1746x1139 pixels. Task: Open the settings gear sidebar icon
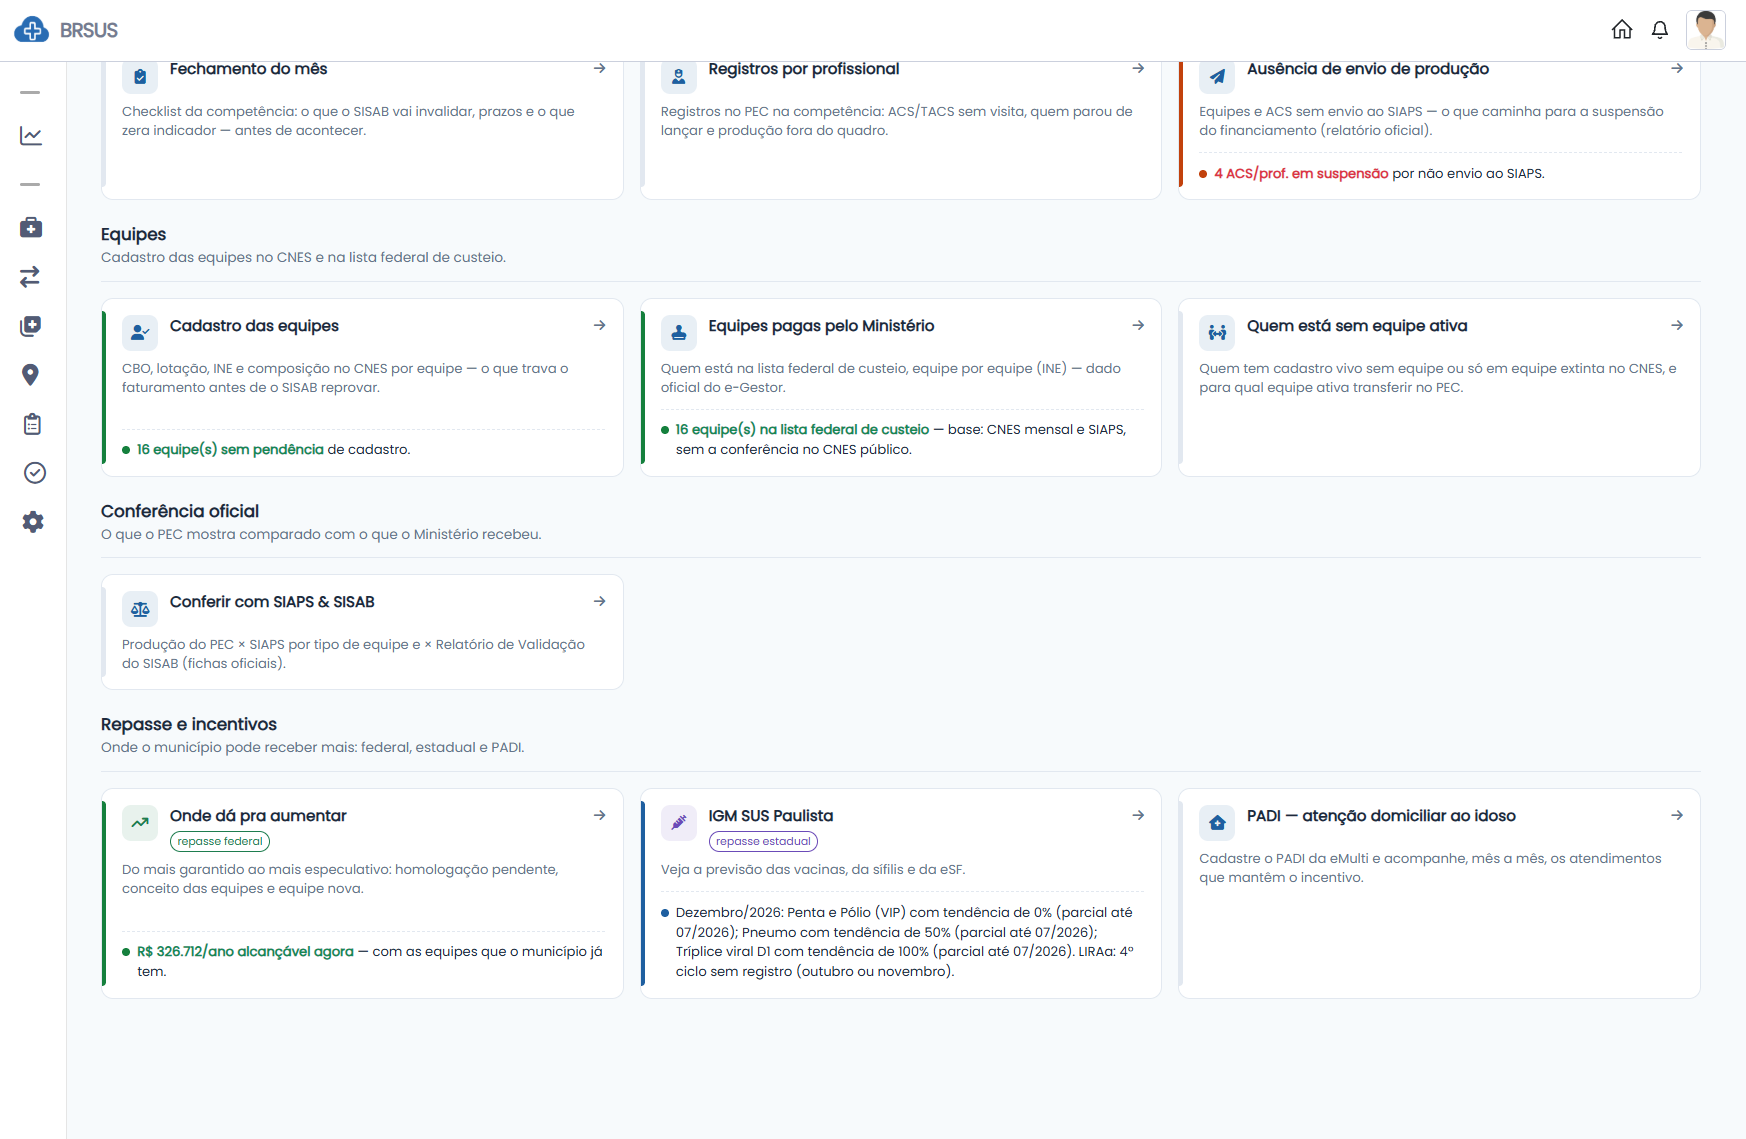[33, 522]
